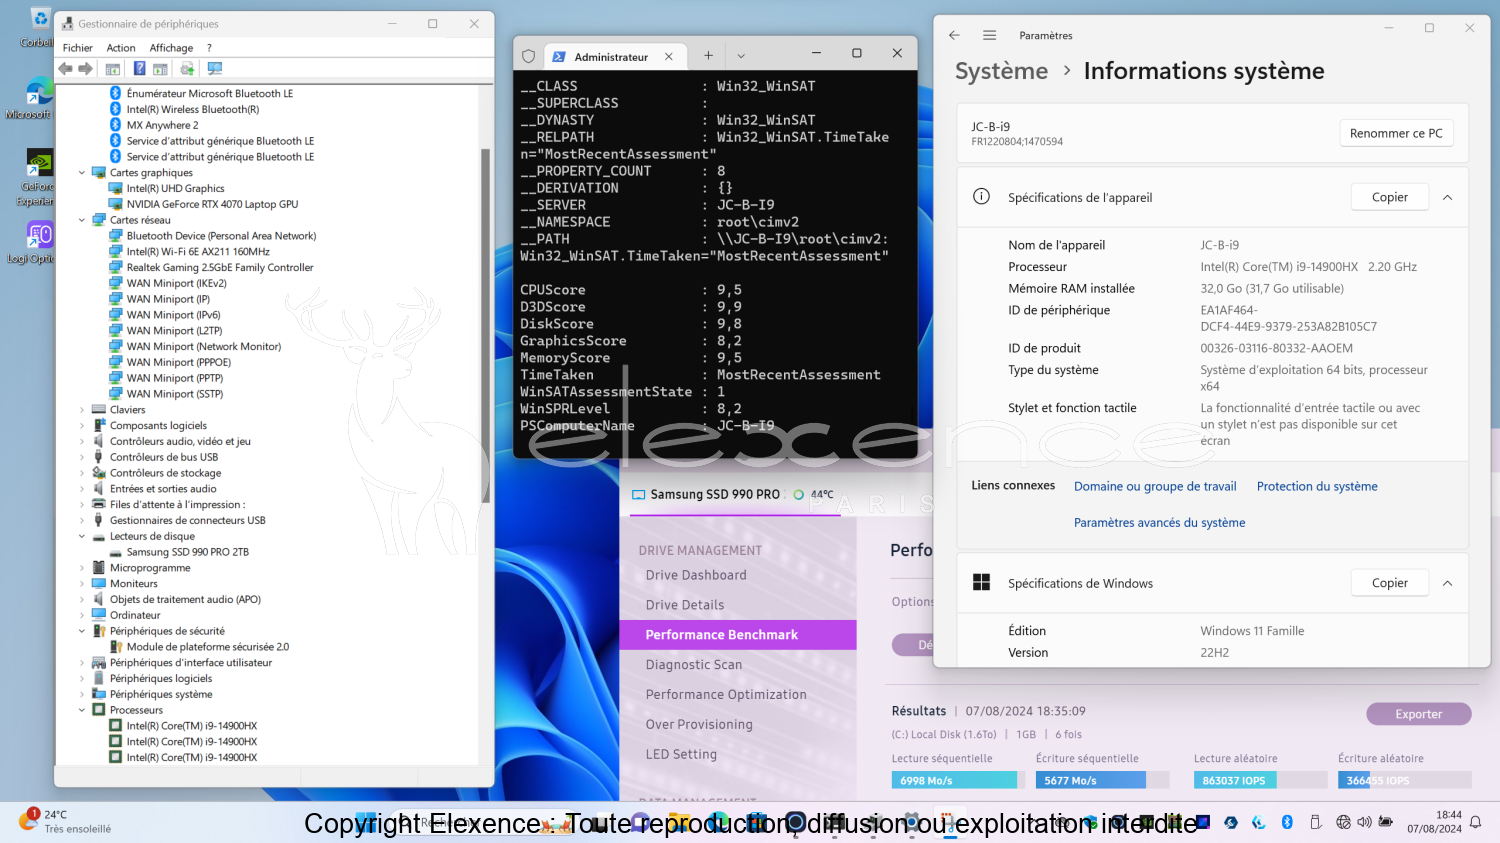Close the Administrateur terminal tab
The height and width of the screenshot is (843, 1500).
point(669,57)
